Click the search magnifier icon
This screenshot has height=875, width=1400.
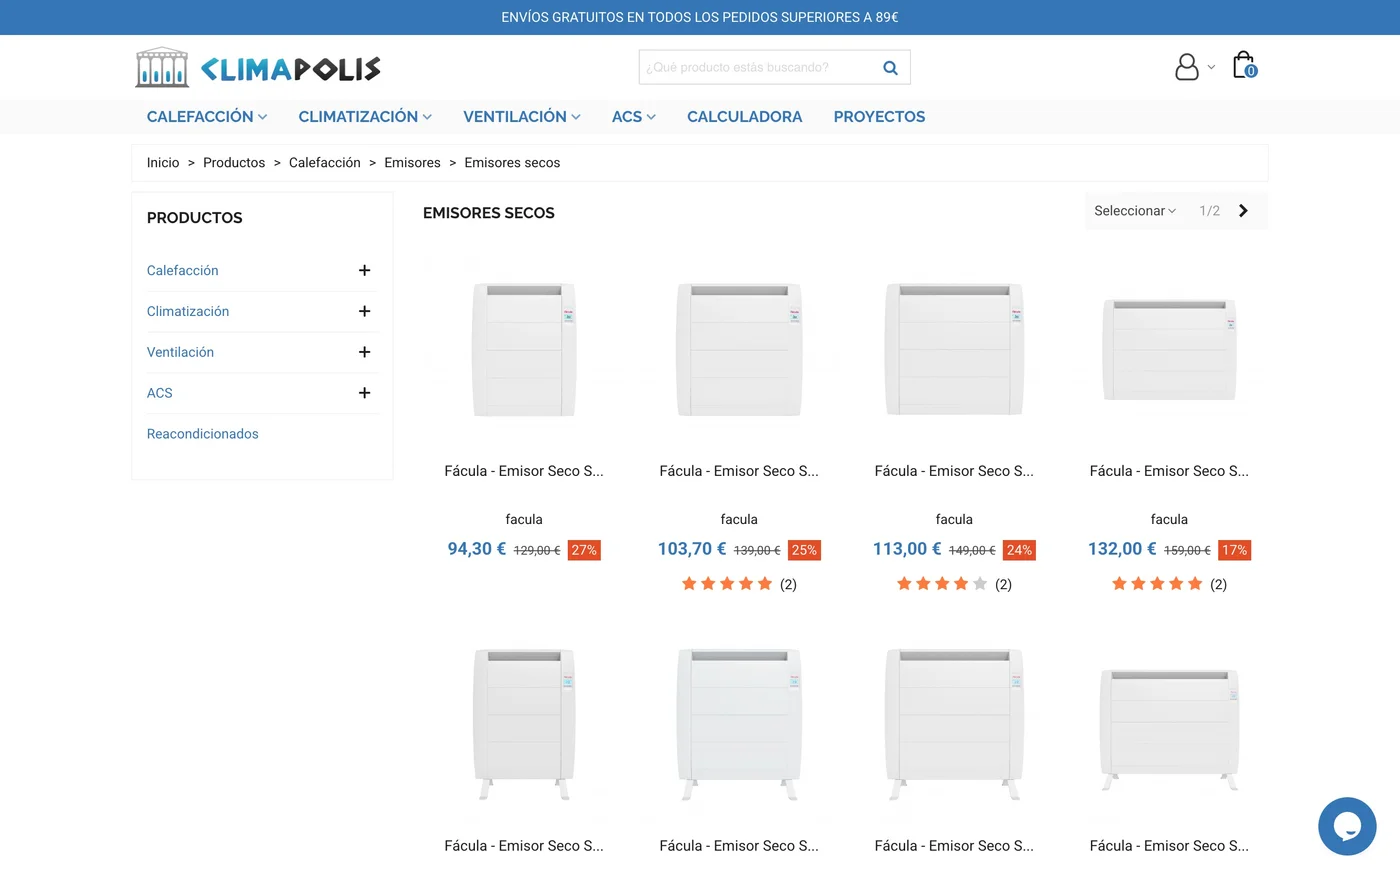tap(890, 68)
